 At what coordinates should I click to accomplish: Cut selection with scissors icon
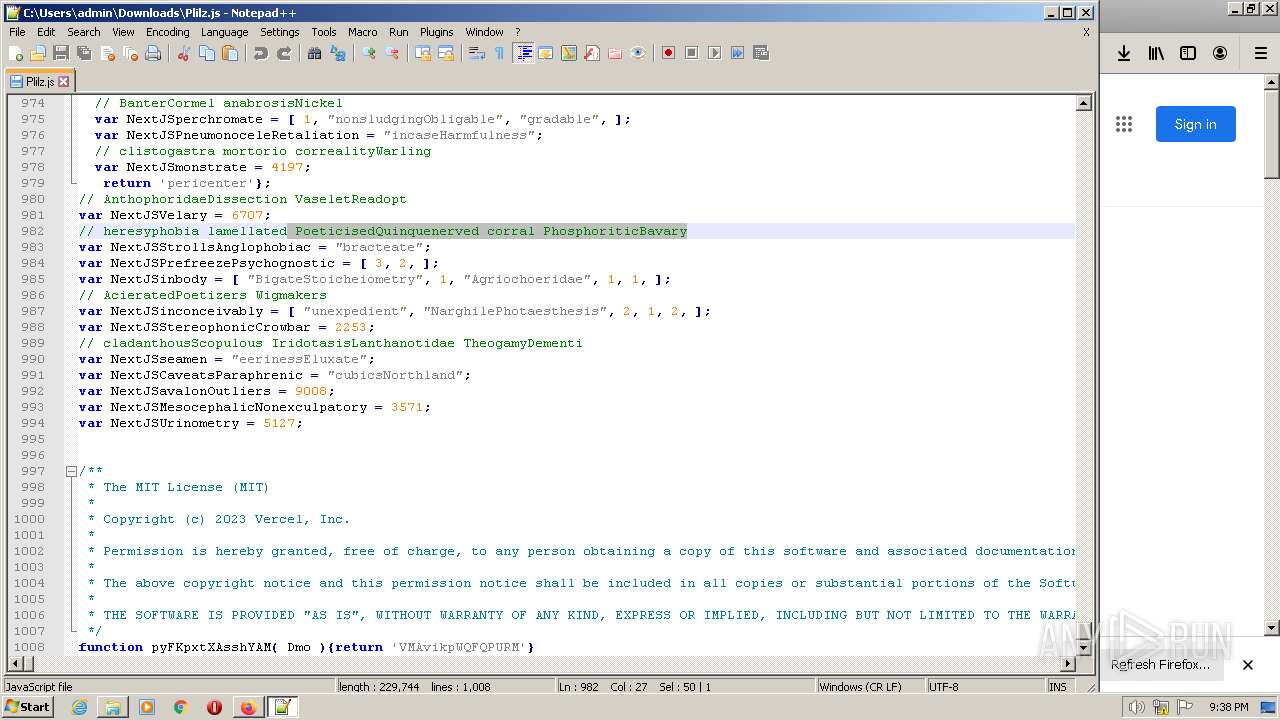(184, 53)
